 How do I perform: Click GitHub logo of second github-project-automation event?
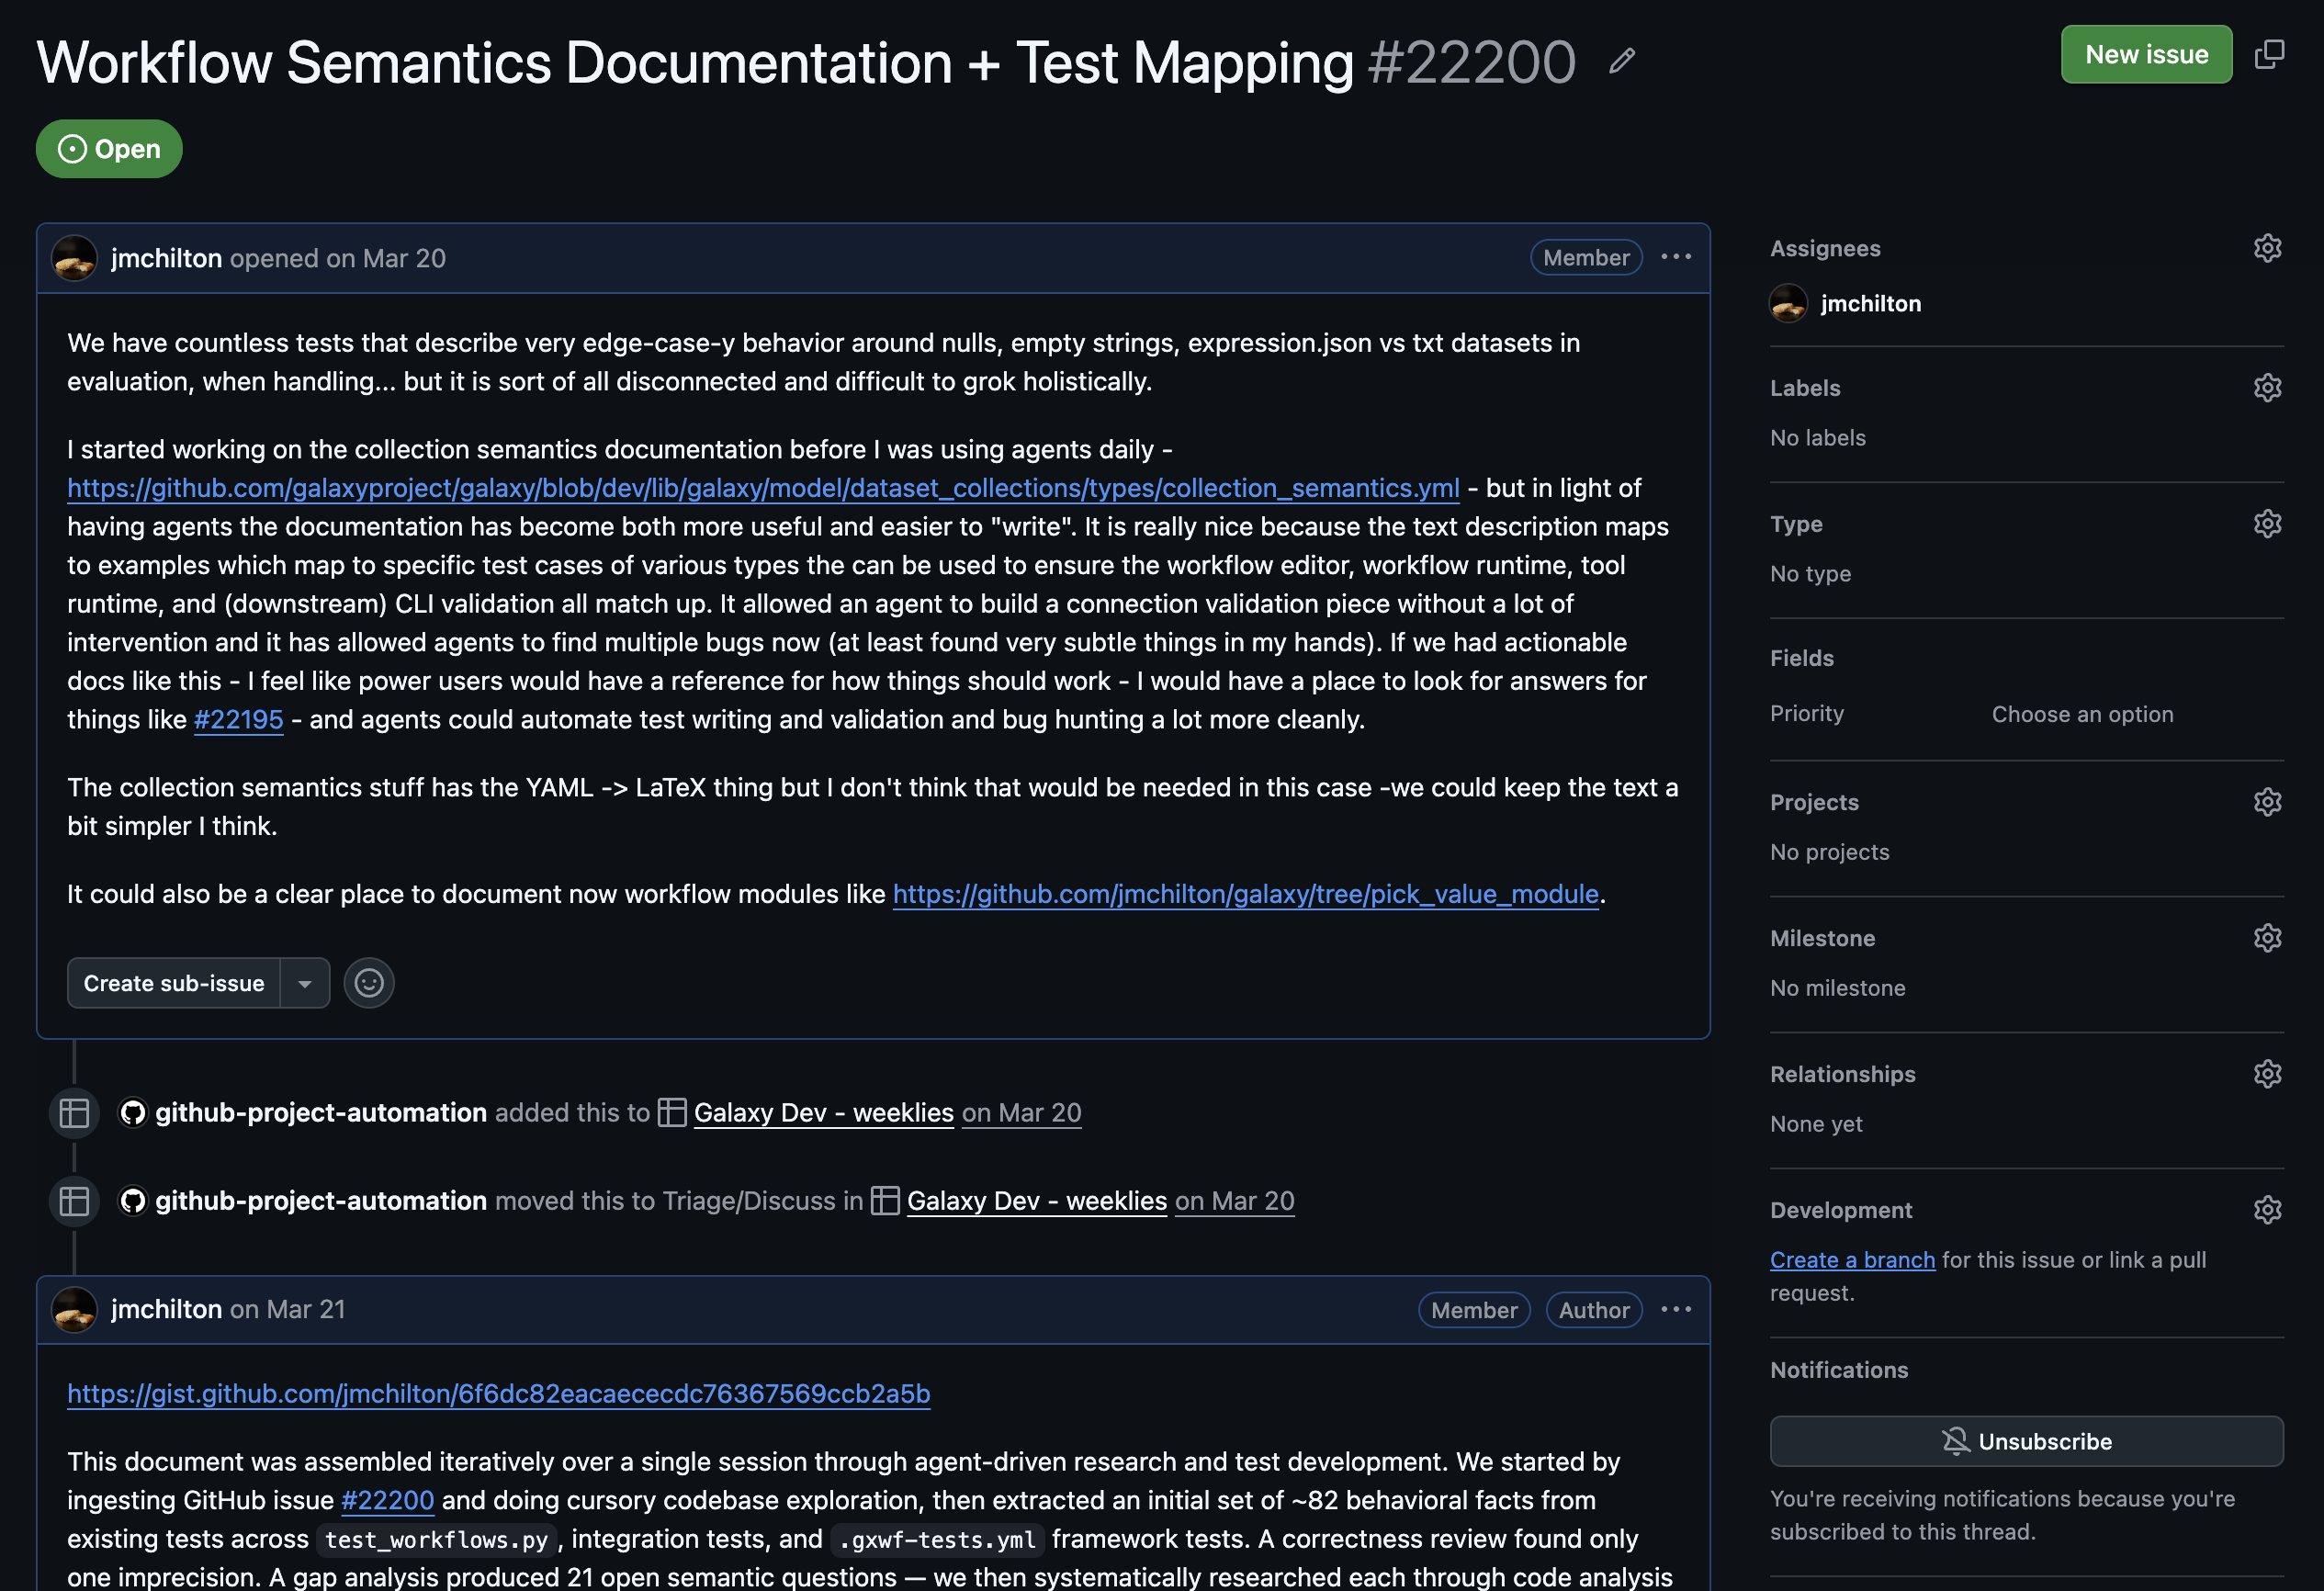pos(132,1201)
